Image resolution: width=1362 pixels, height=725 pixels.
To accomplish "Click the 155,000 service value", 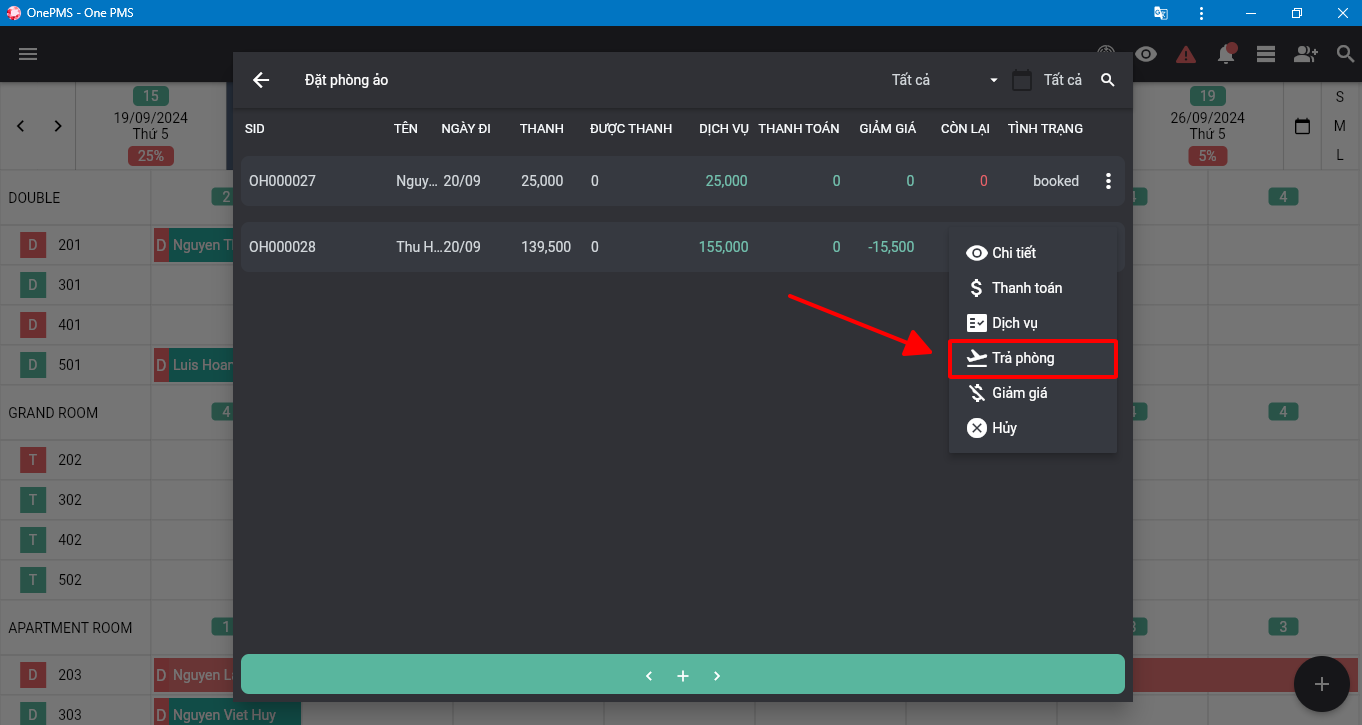I will pos(724,247).
